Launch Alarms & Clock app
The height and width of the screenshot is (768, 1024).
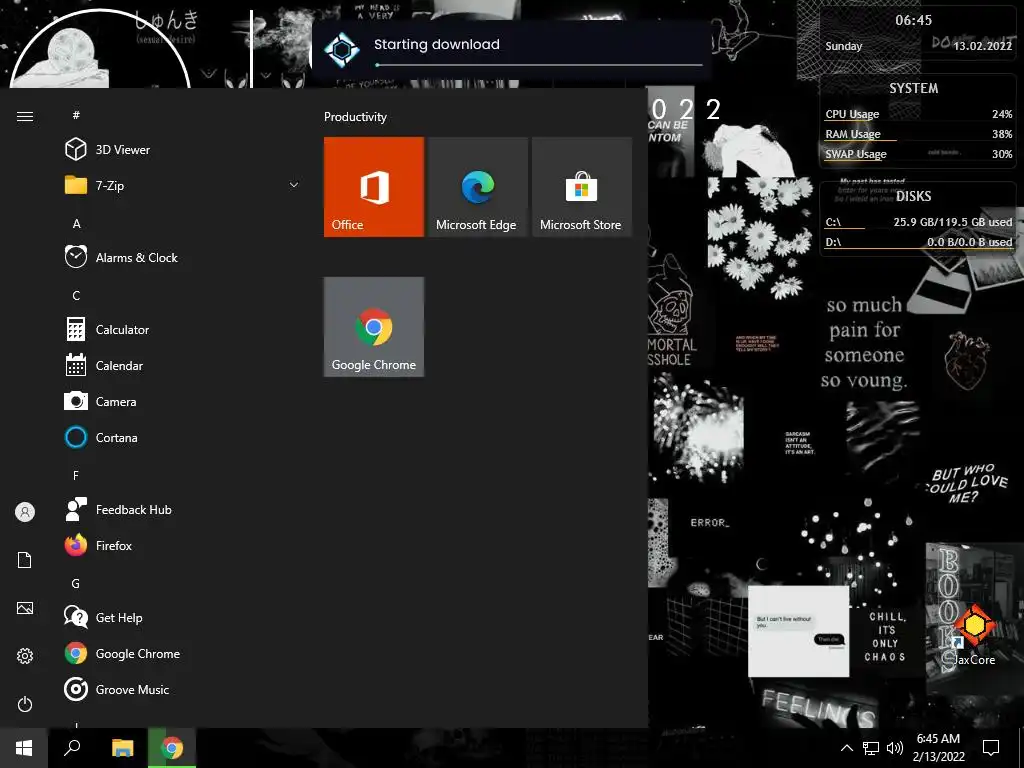182,257
